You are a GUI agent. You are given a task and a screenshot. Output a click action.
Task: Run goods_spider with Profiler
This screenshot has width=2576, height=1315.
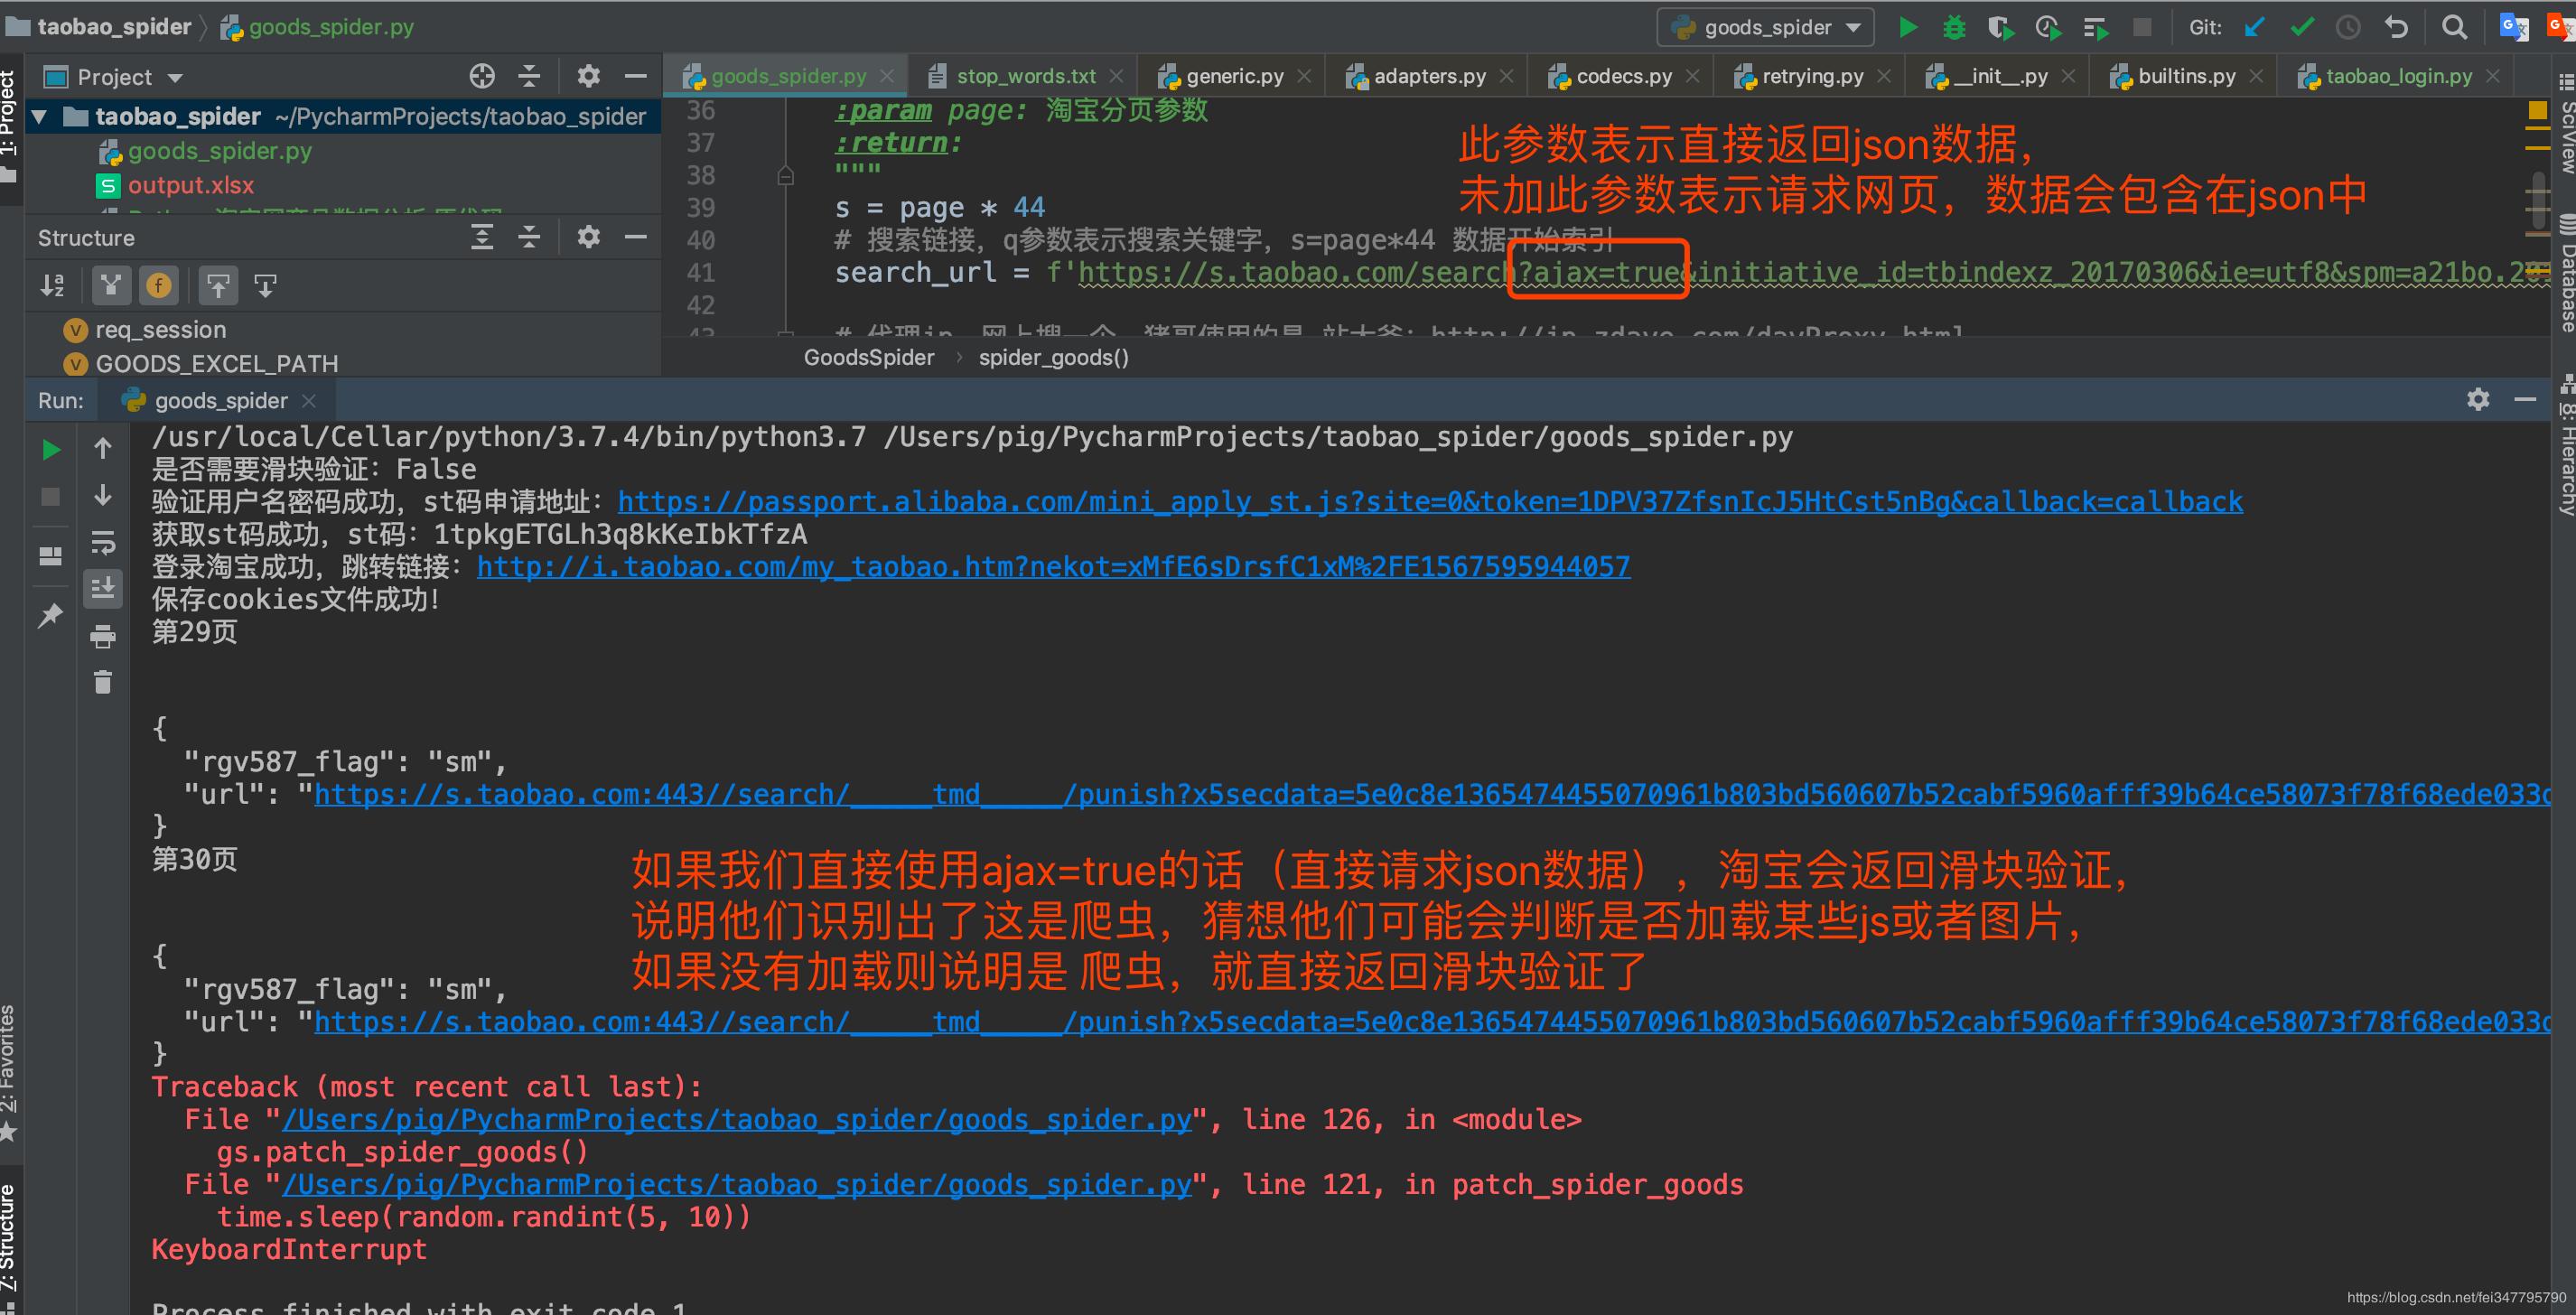(x=2047, y=27)
